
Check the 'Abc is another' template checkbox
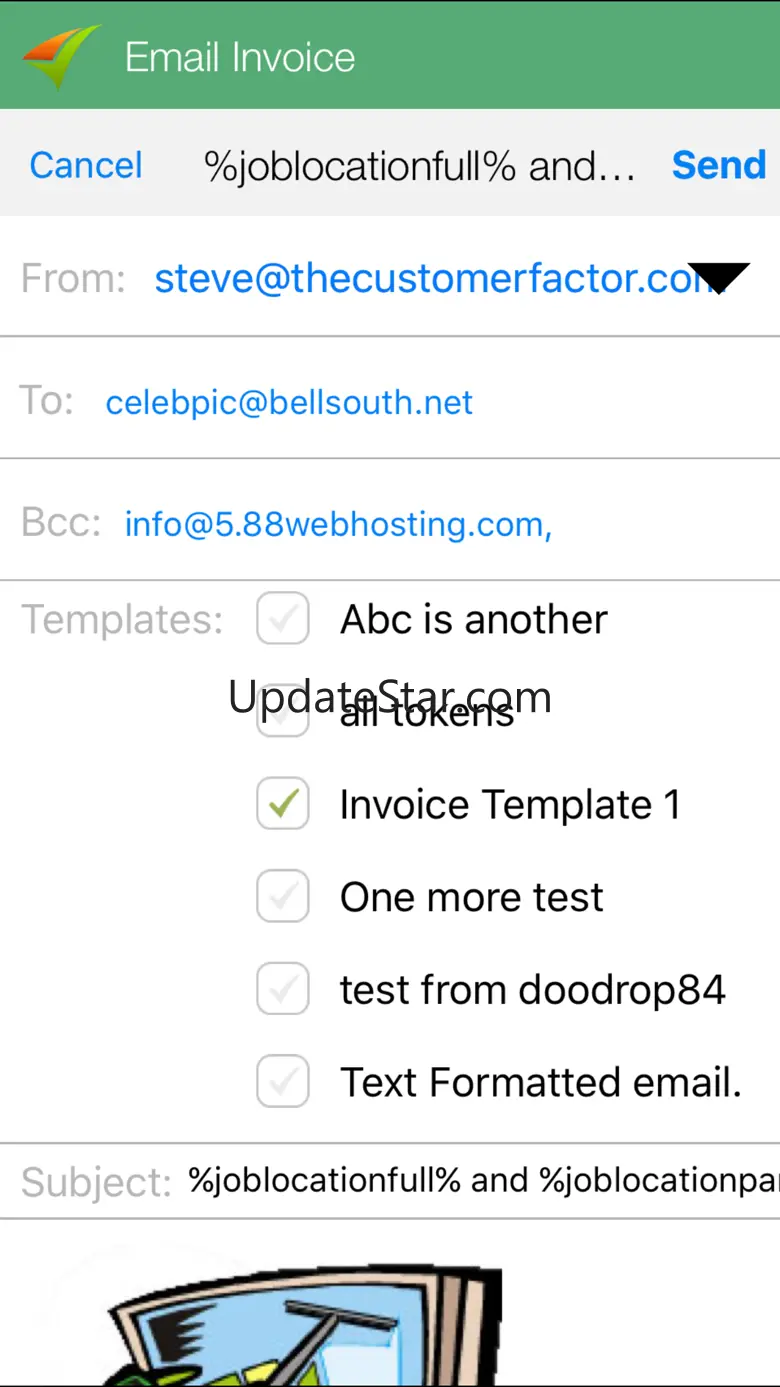tap(283, 619)
